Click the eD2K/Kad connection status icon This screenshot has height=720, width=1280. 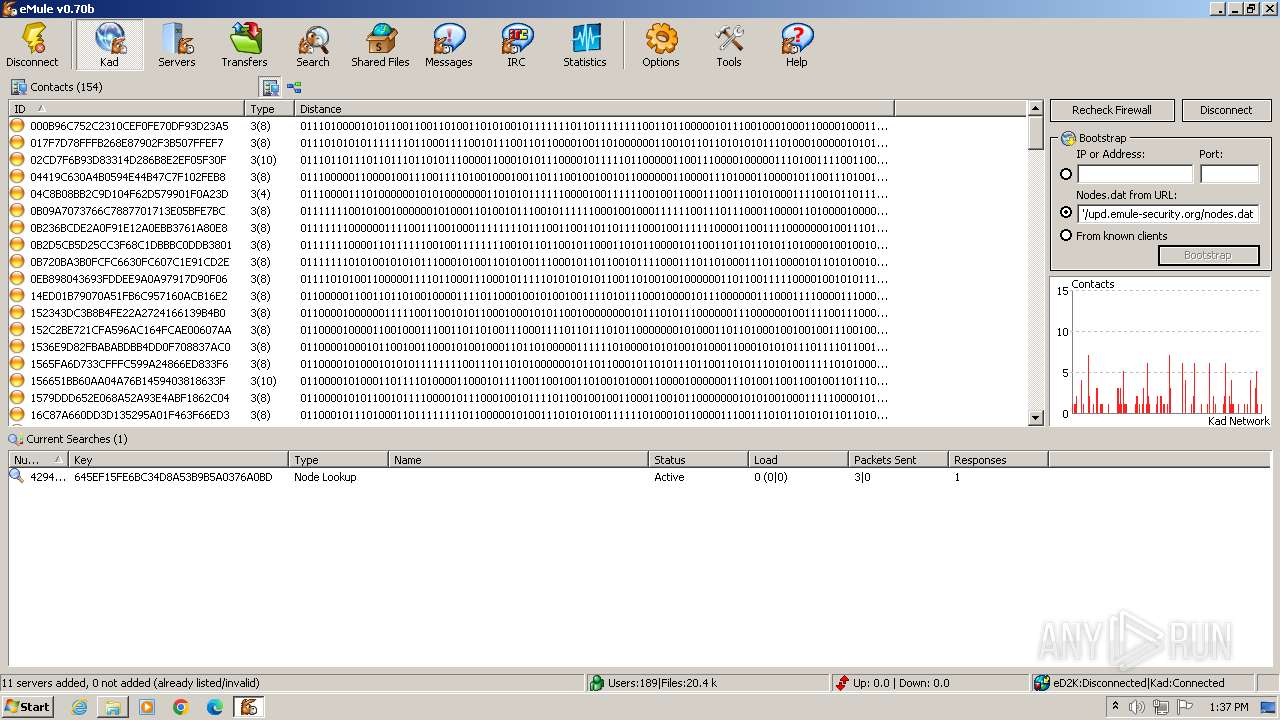click(1043, 683)
